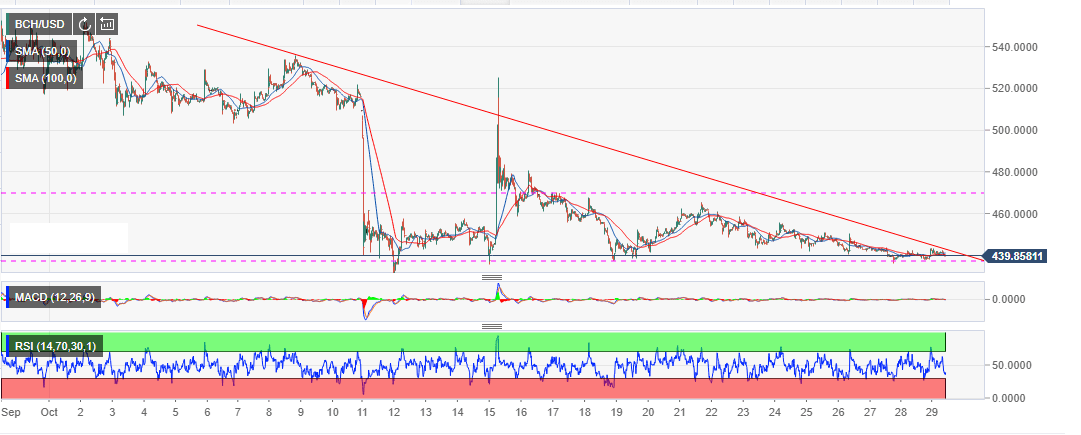Screen dimensions: 1081x435
Task: Open the MACD (12,26,9) indicator settings
Action: point(55,297)
